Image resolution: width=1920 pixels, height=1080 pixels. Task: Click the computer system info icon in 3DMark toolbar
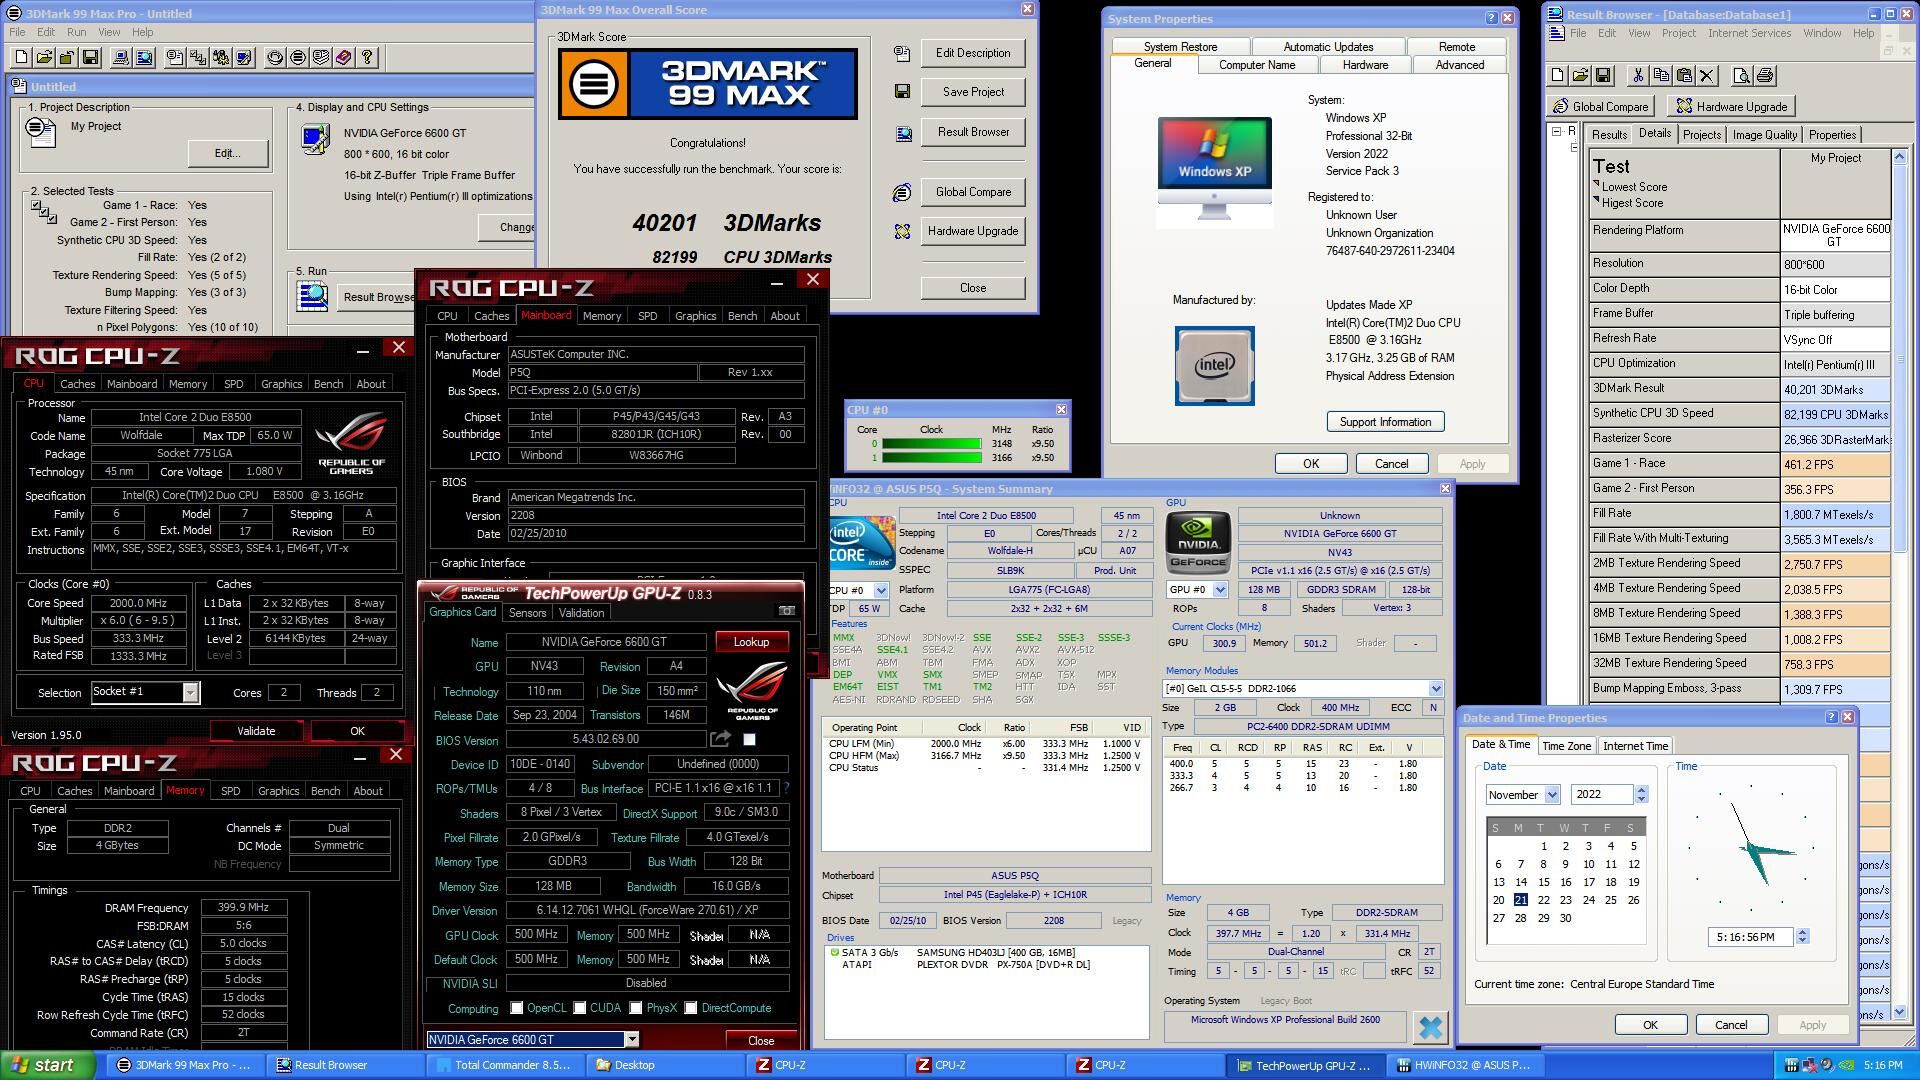click(121, 57)
